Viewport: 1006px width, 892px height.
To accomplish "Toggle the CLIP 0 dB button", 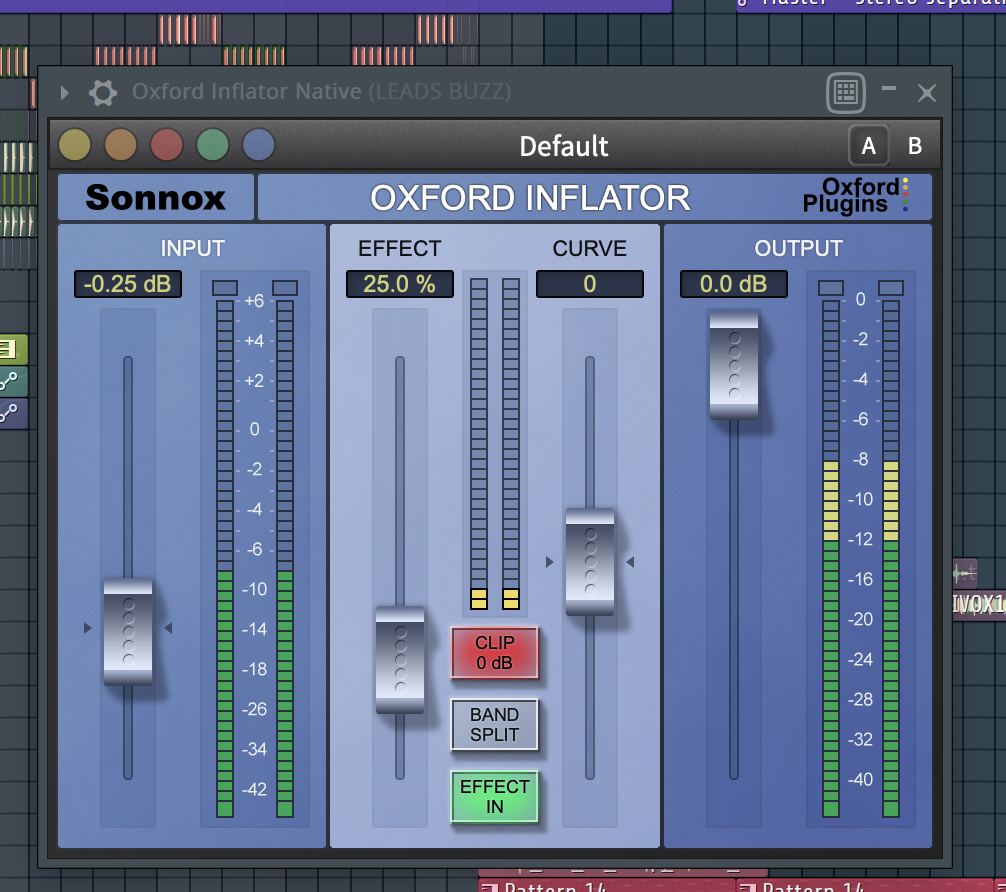I will [x=494, y=653].
